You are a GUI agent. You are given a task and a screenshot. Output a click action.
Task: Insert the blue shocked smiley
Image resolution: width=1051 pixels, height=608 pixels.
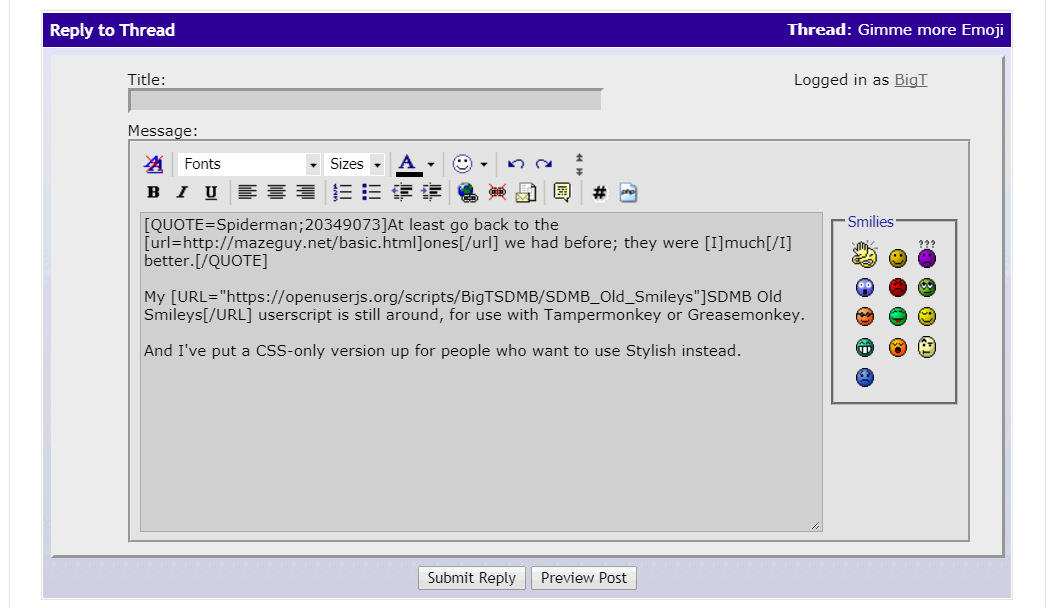(x=865, y=288)
